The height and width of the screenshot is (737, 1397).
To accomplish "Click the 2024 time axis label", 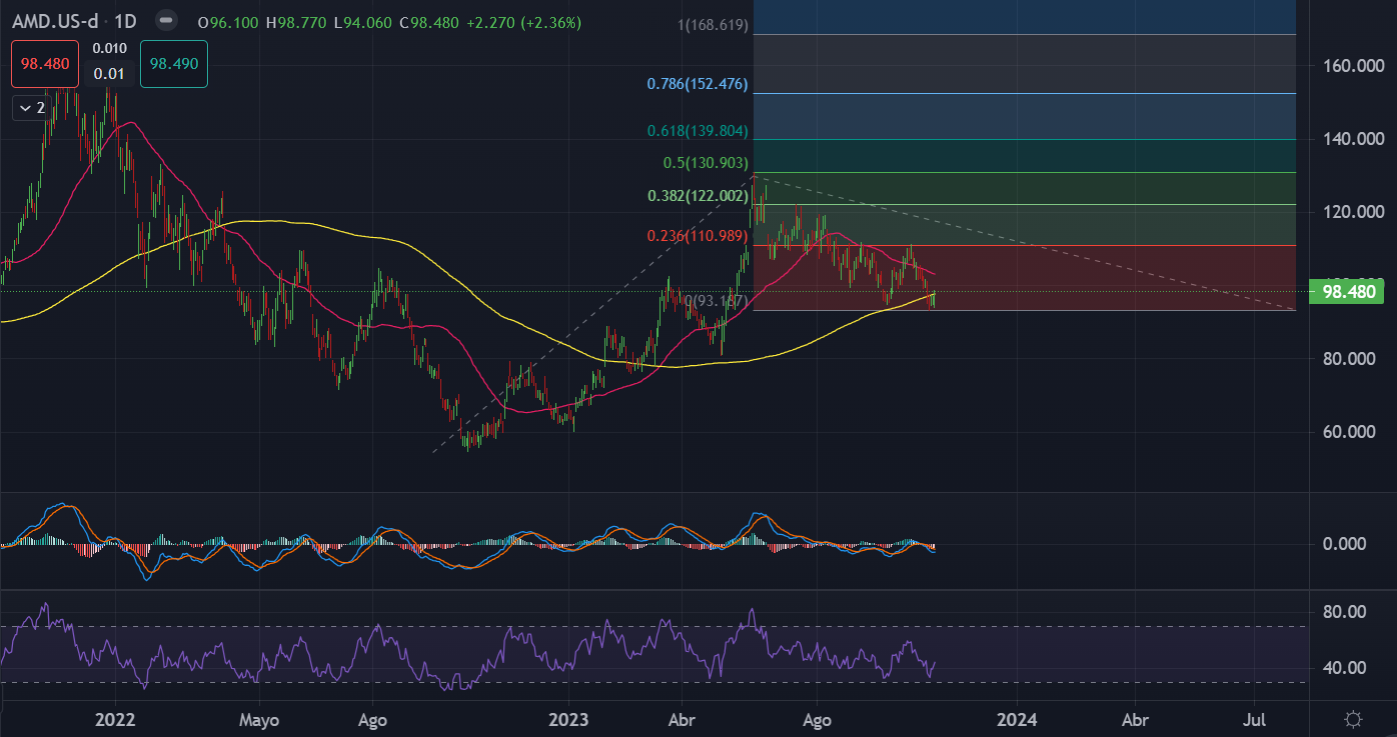I will (x=1017, y=719).
